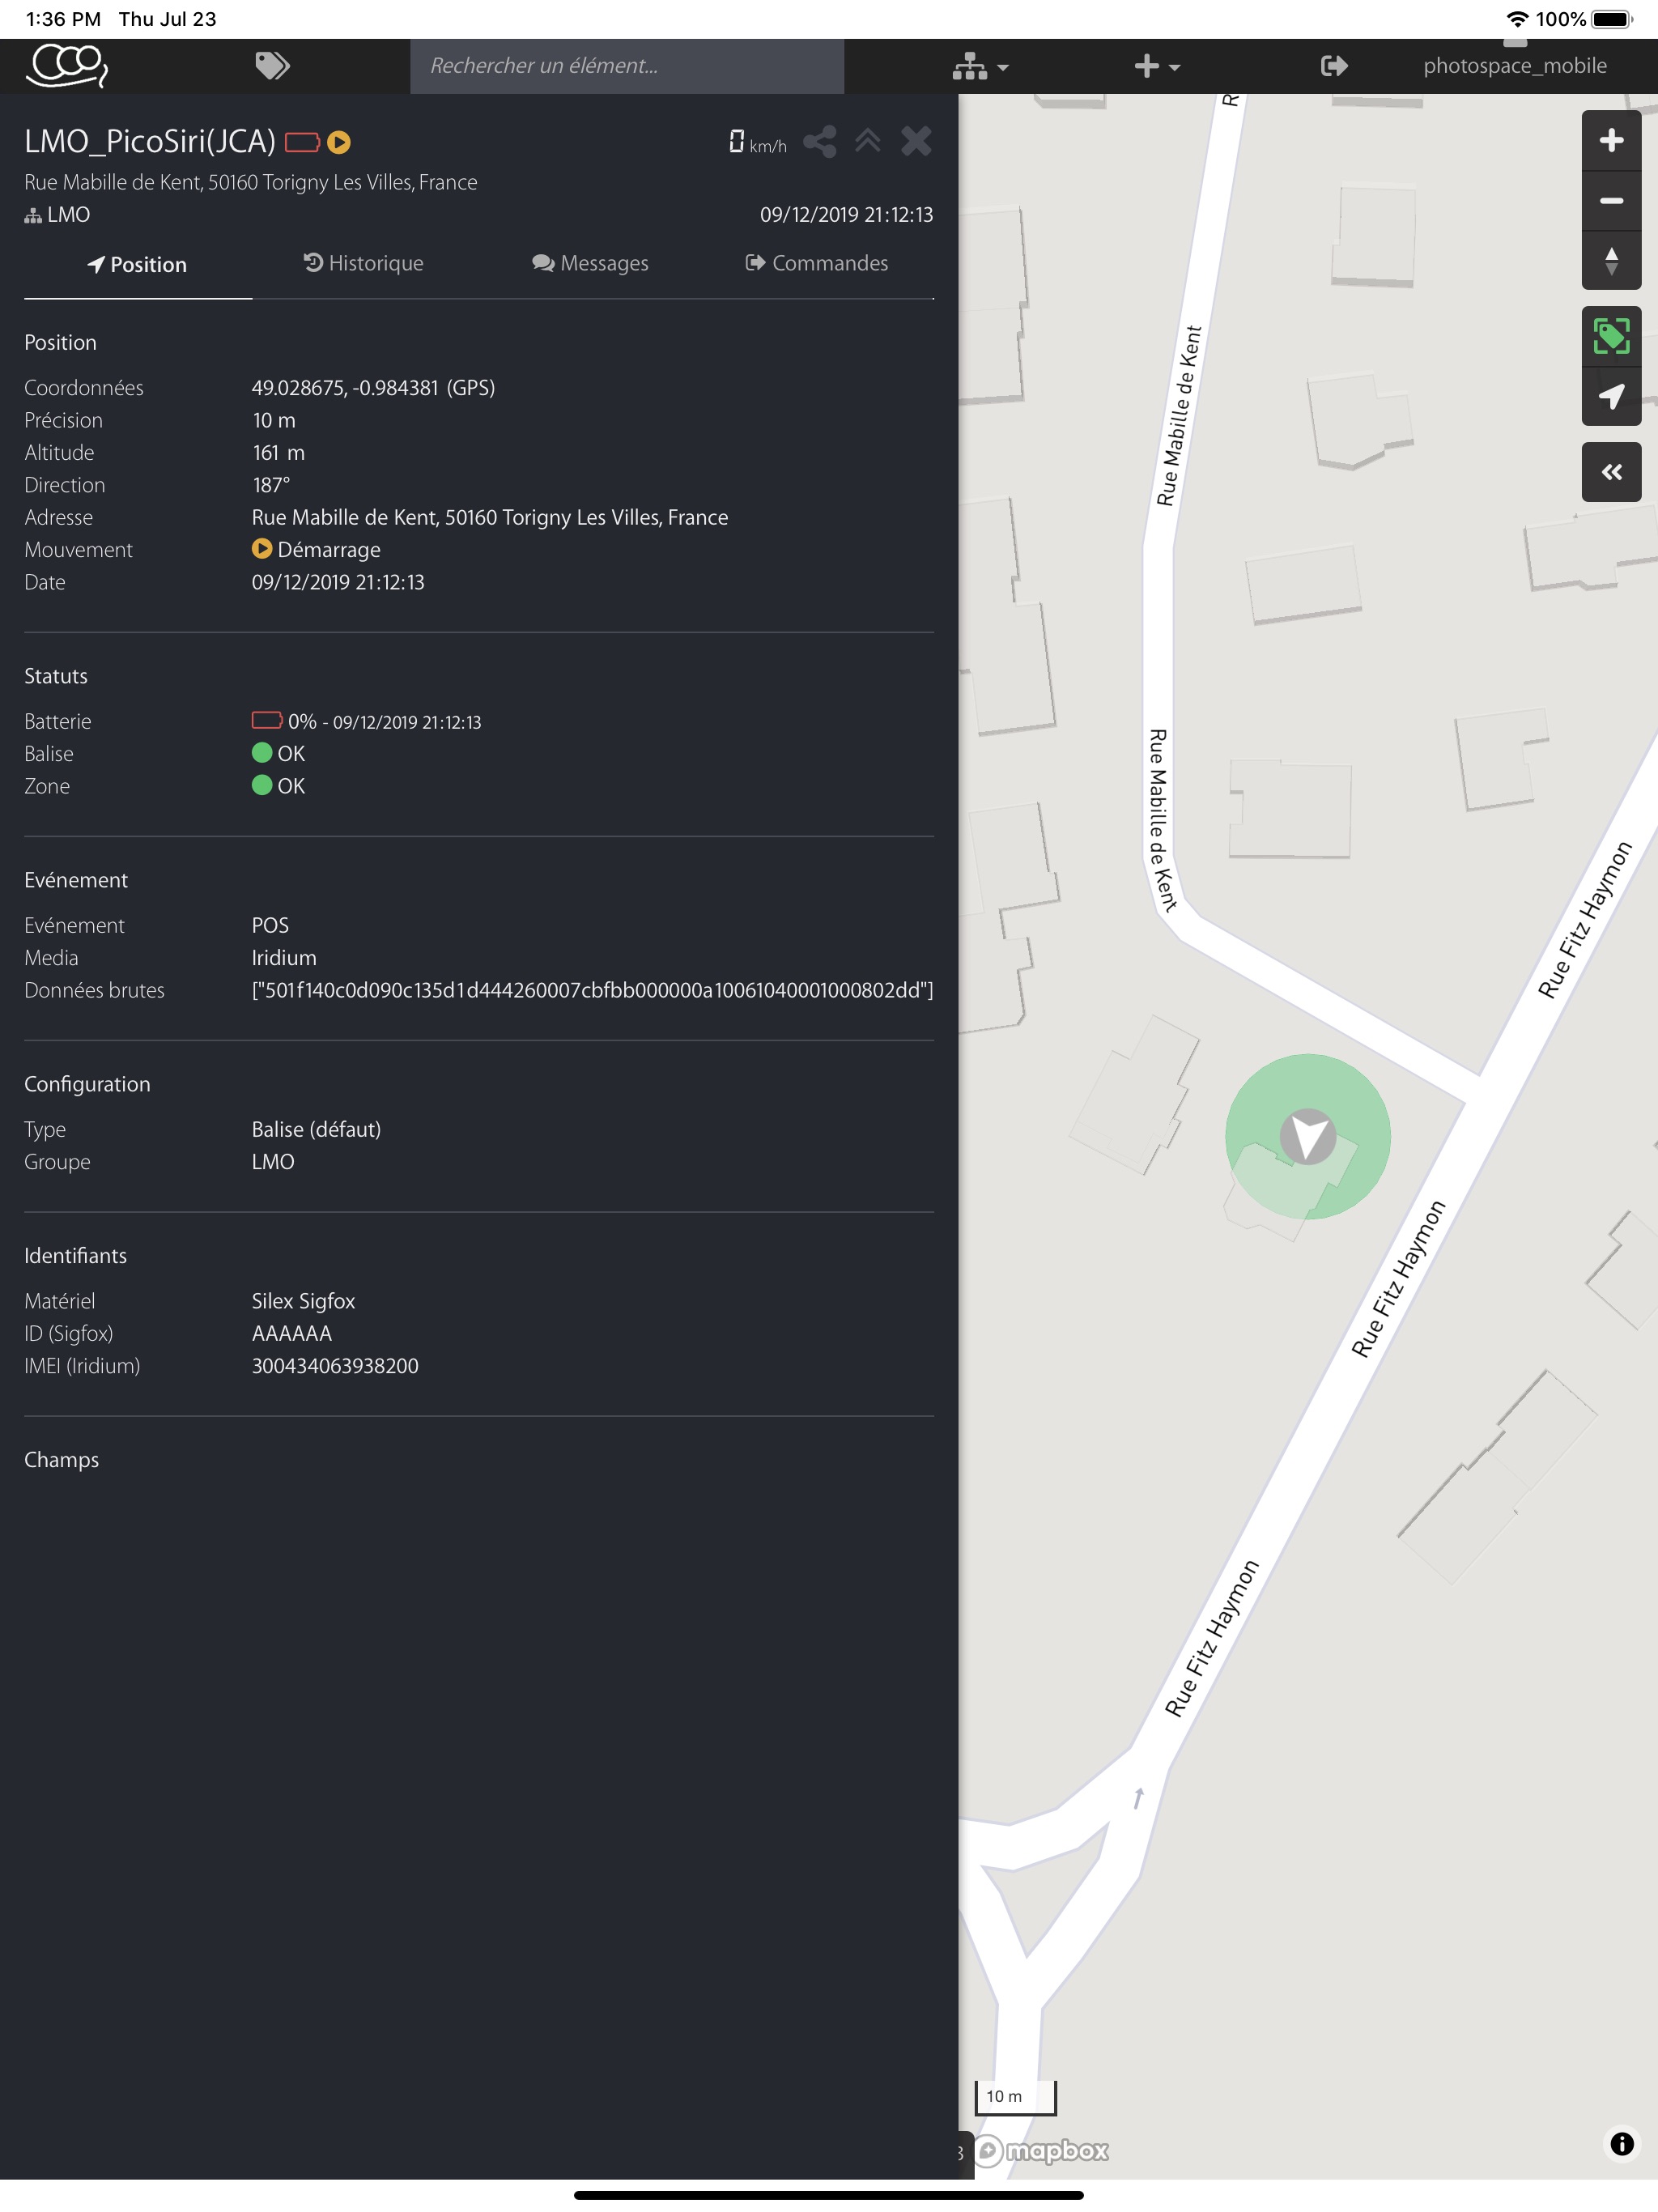Focus the 'Rechercher un élément...' search field
Screen dimensions: 1658x2212
click(x=627, y=66)
